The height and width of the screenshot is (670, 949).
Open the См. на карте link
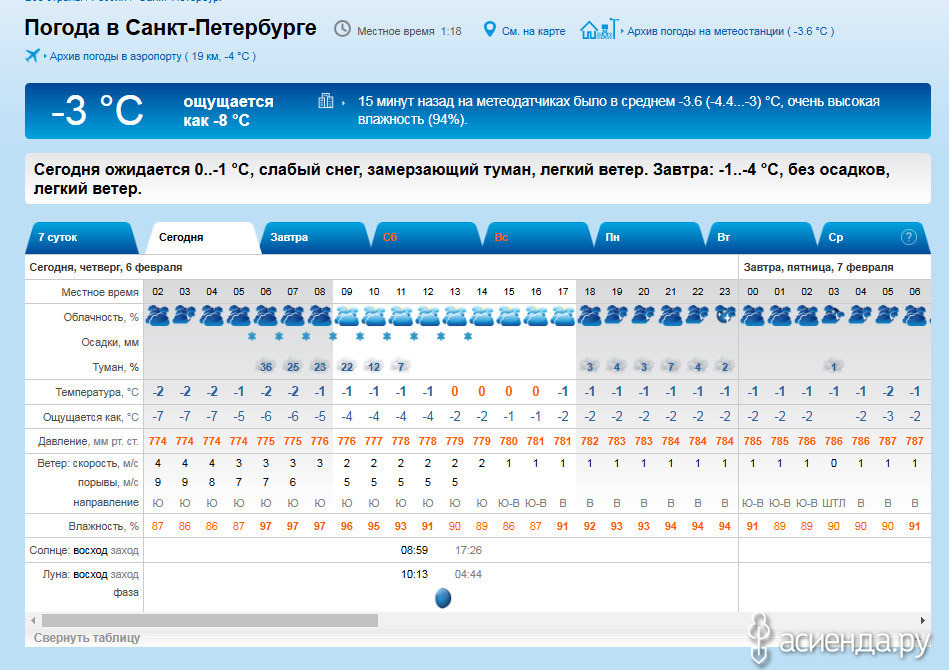pos(533,31)
